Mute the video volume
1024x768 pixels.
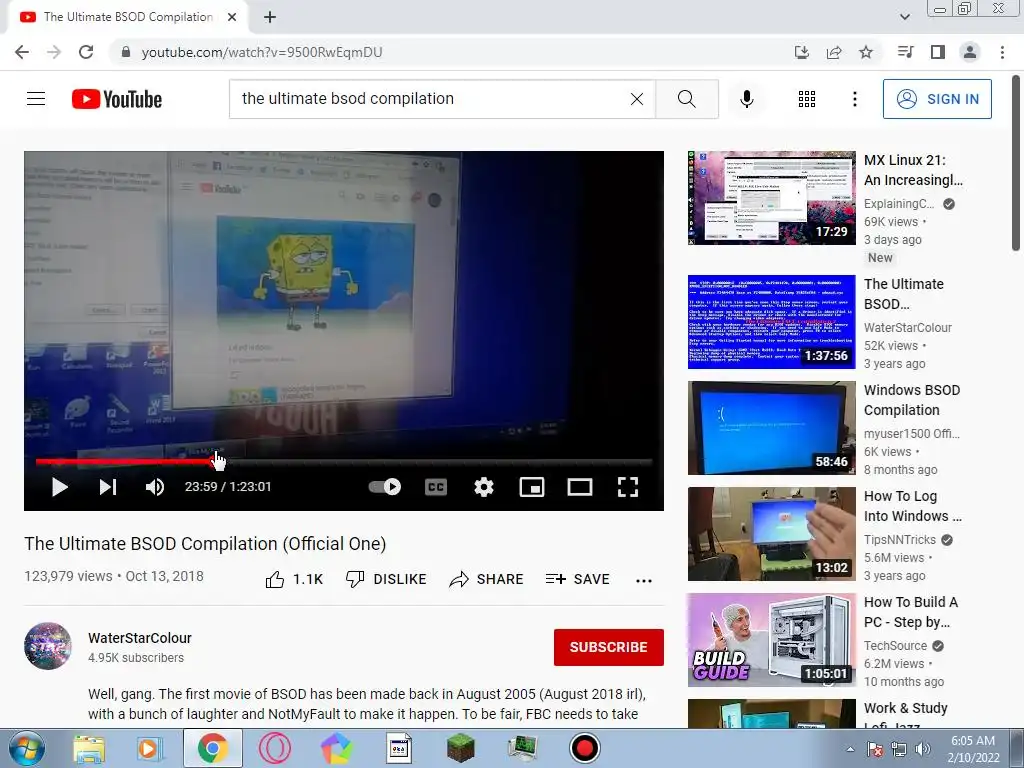(155, 487)
